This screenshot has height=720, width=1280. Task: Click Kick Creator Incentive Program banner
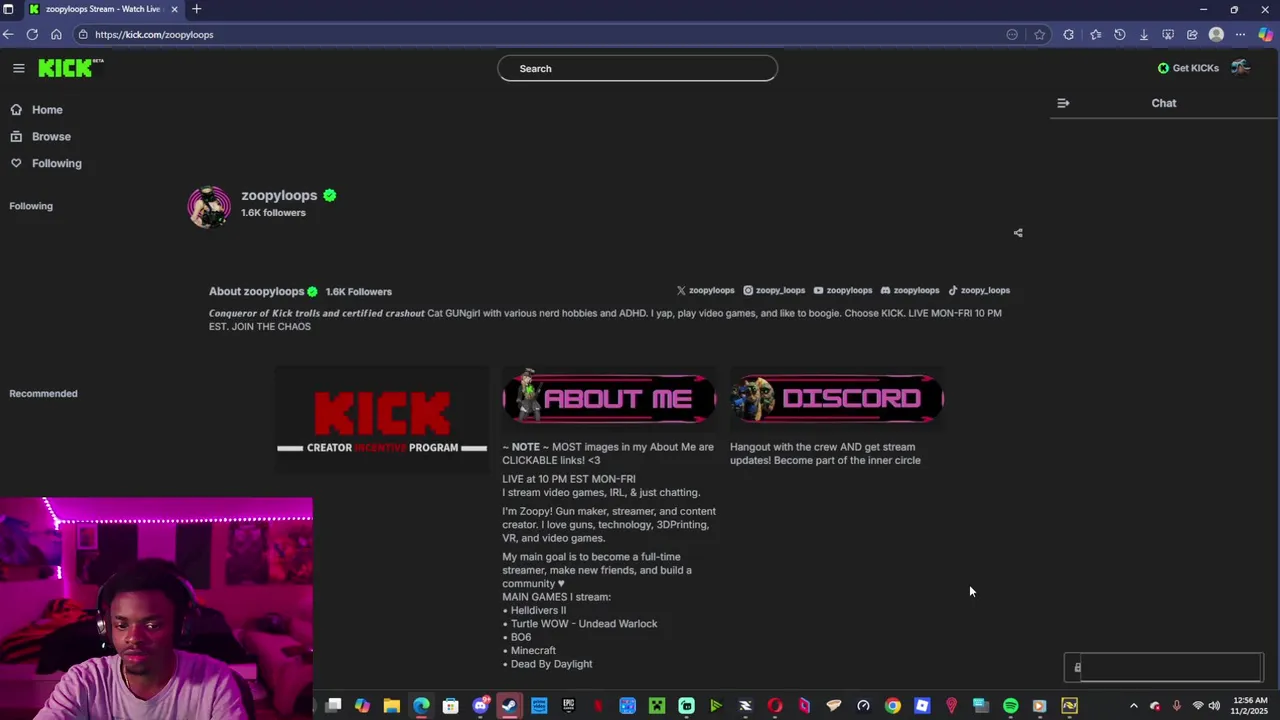click(x=382, y=420)
